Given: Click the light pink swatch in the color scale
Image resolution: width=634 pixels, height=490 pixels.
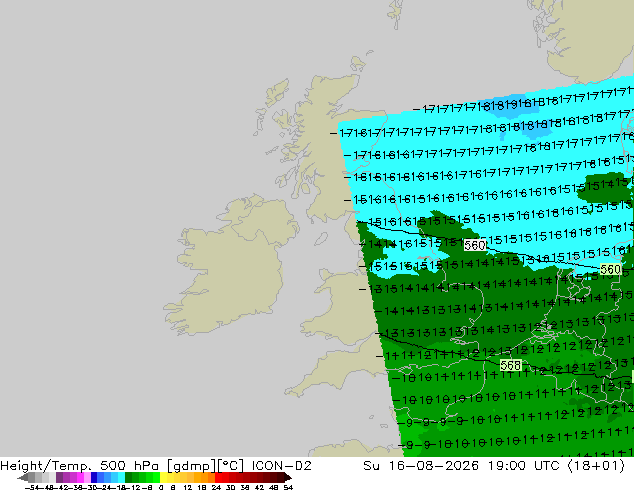Looking at the screenshot, I should click(87, 477).
